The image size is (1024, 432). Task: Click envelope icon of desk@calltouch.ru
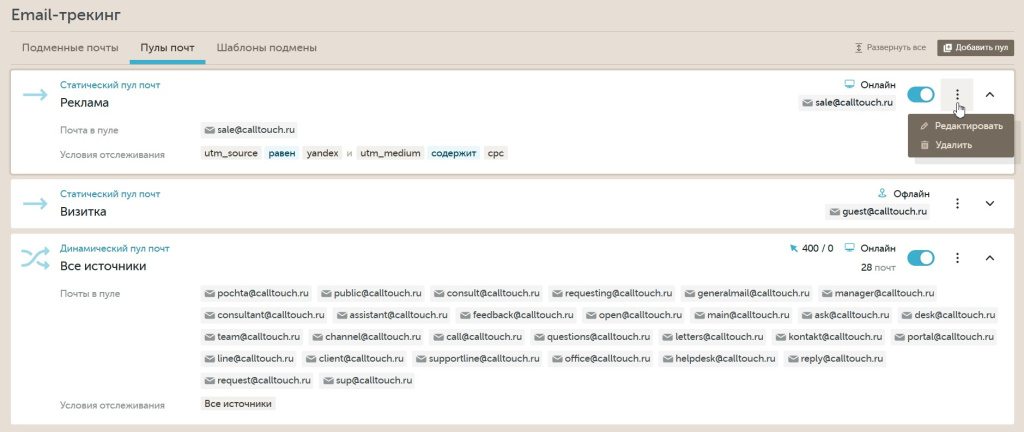[906, 315]
